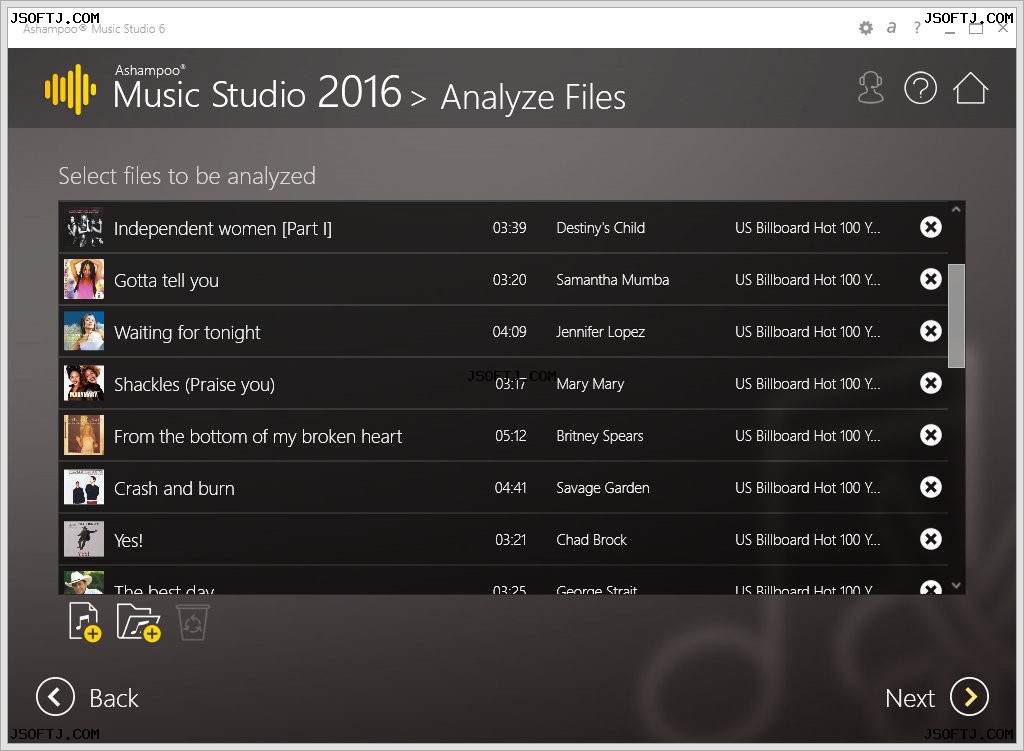
Task: Open the support person icon
Action: tap(871, 88)
